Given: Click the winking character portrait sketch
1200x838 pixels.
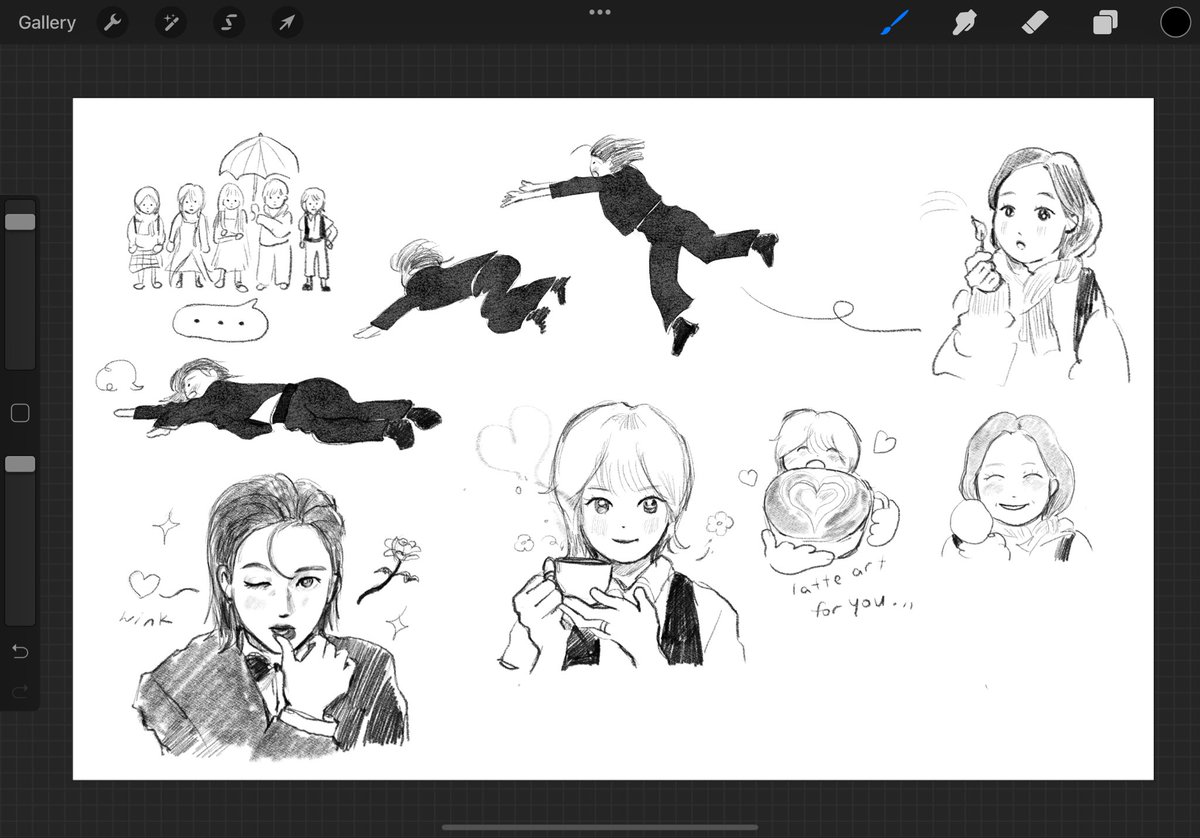Looking at the screenshot, I should point(270,615).
